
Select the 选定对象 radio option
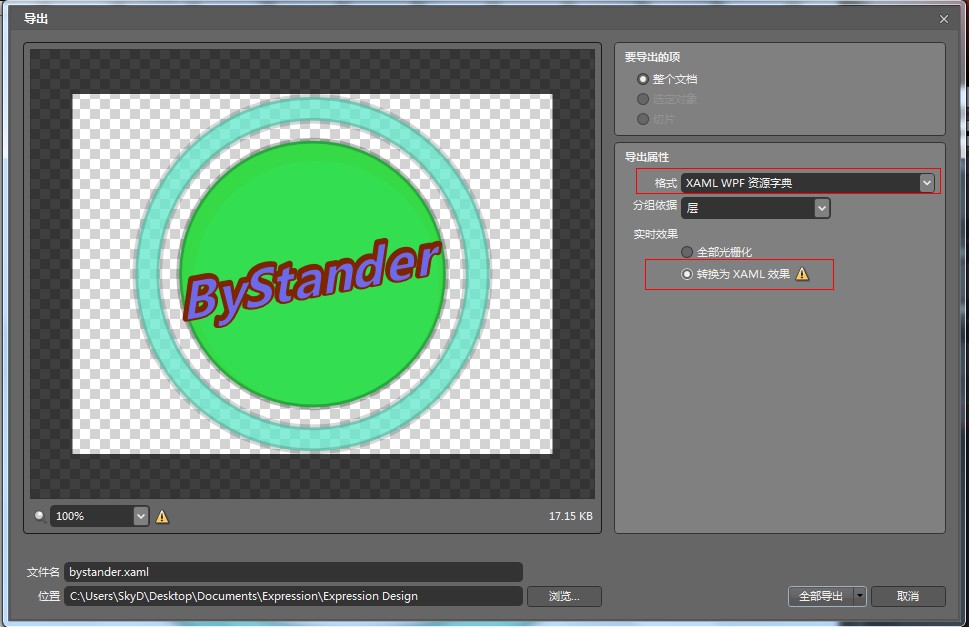(643, 99)
